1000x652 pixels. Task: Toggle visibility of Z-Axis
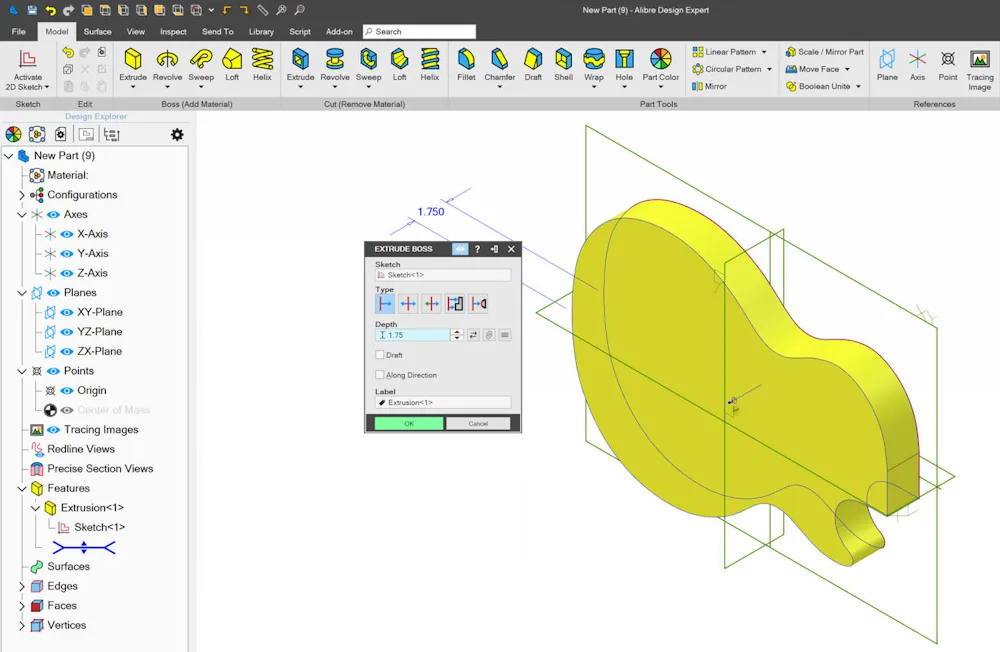(x=67, y=273)
